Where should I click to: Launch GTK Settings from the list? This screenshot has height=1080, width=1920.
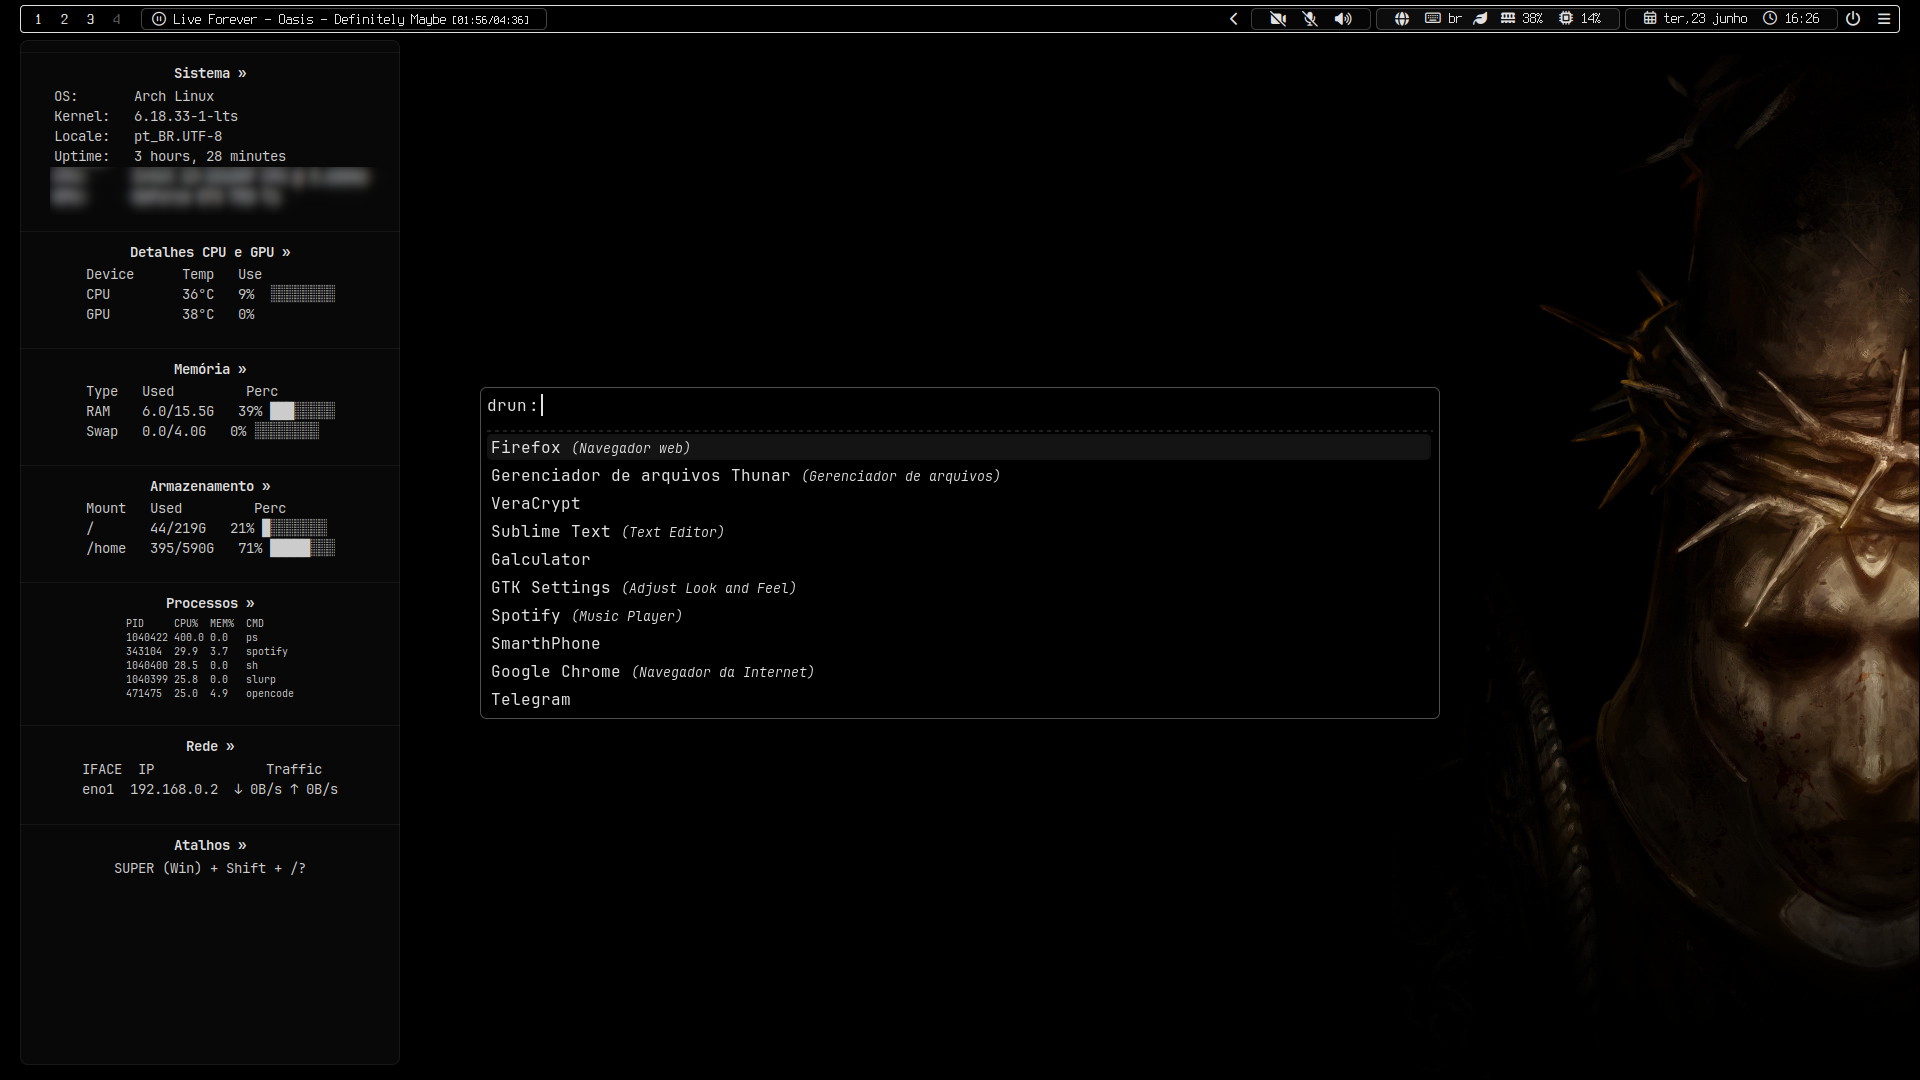click(x=959, y=587)
